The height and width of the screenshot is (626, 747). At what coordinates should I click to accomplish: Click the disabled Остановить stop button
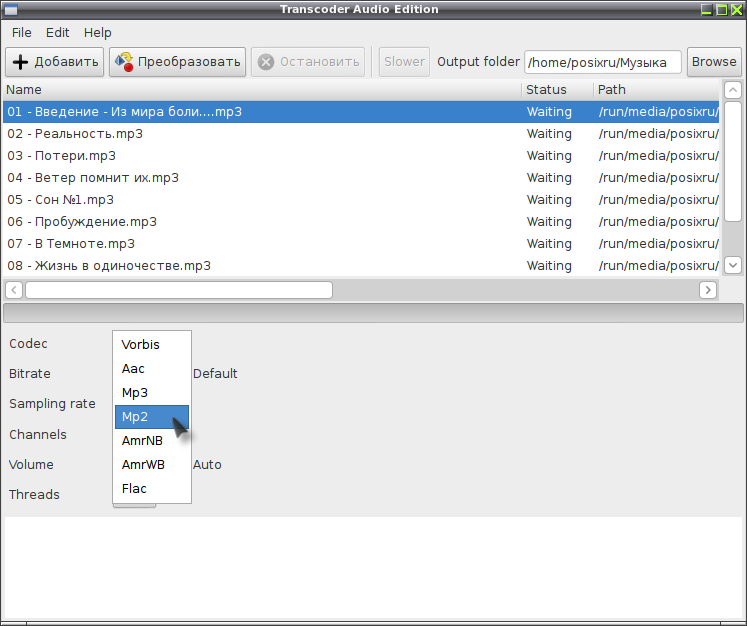point(308,62)
